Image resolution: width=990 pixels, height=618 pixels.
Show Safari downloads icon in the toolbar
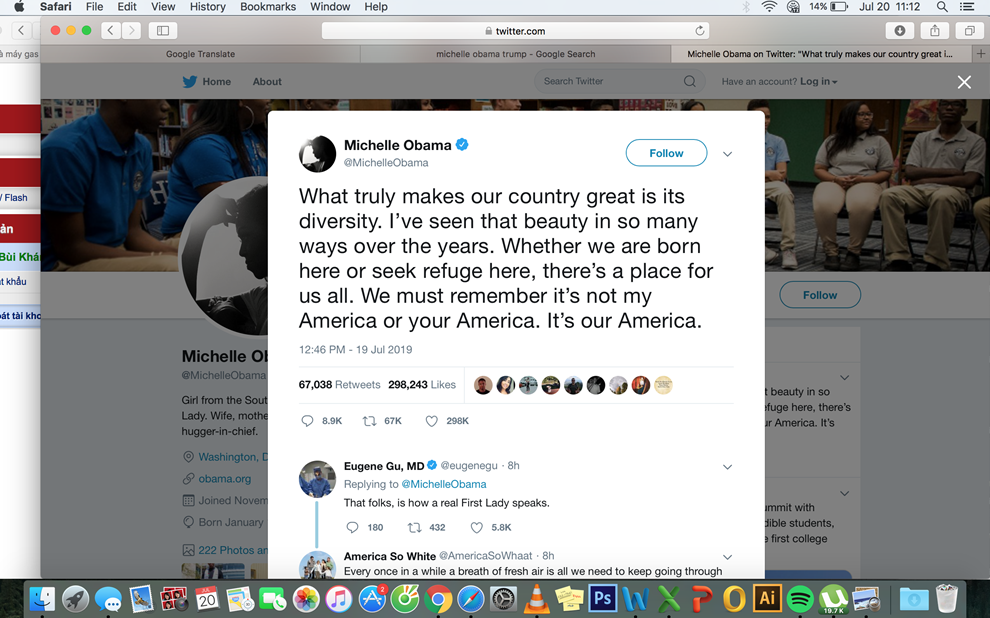point(900,30)
